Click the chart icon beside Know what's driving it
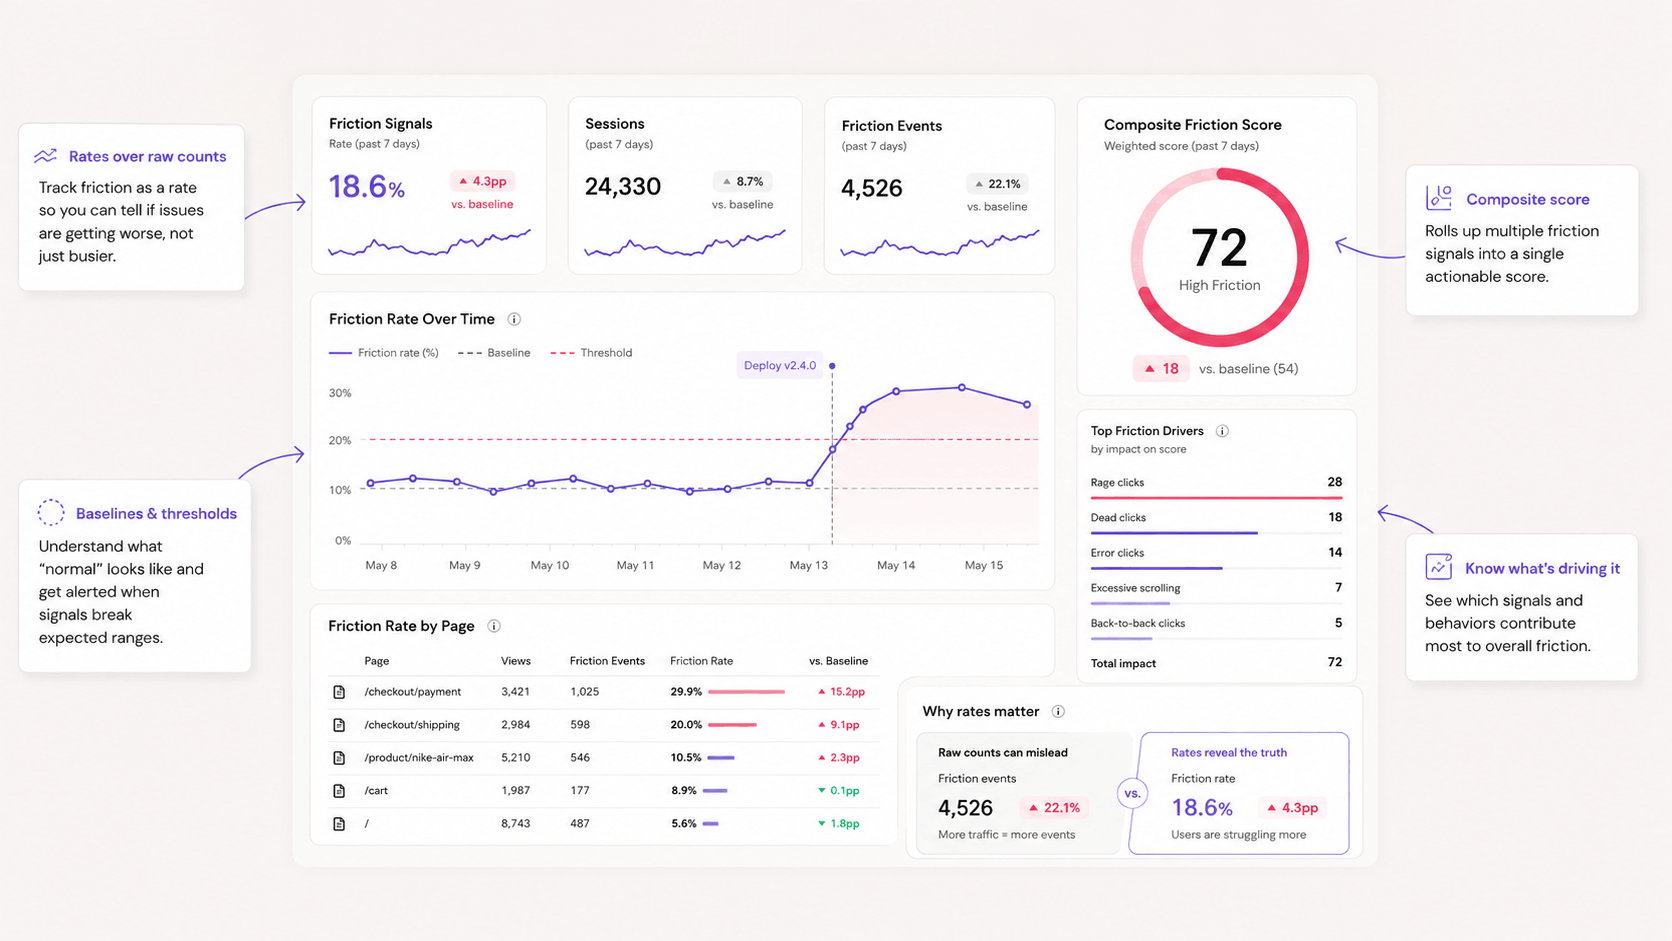Screen dimensions: 1672x941 (x=1439, y=567)
